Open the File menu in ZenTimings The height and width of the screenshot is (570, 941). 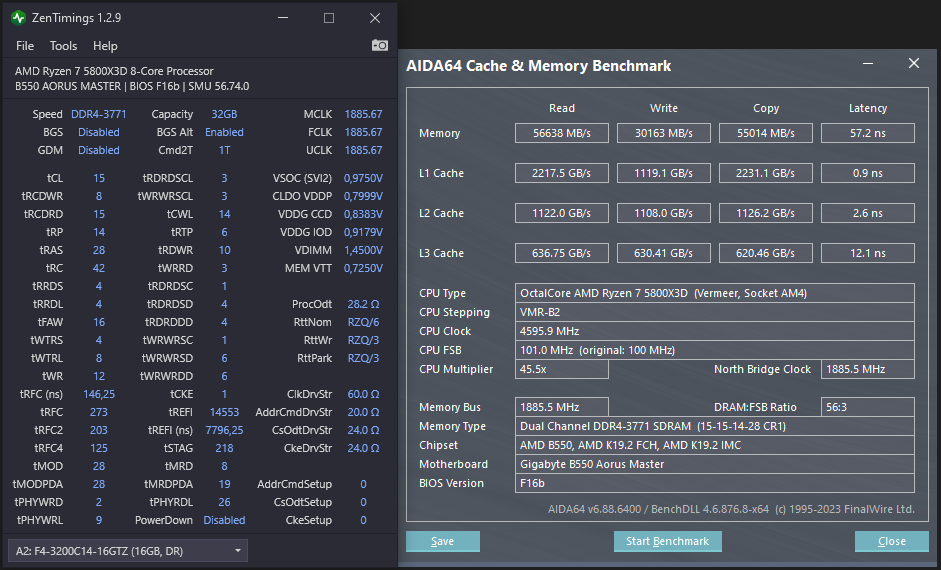(x=25, y=46)
